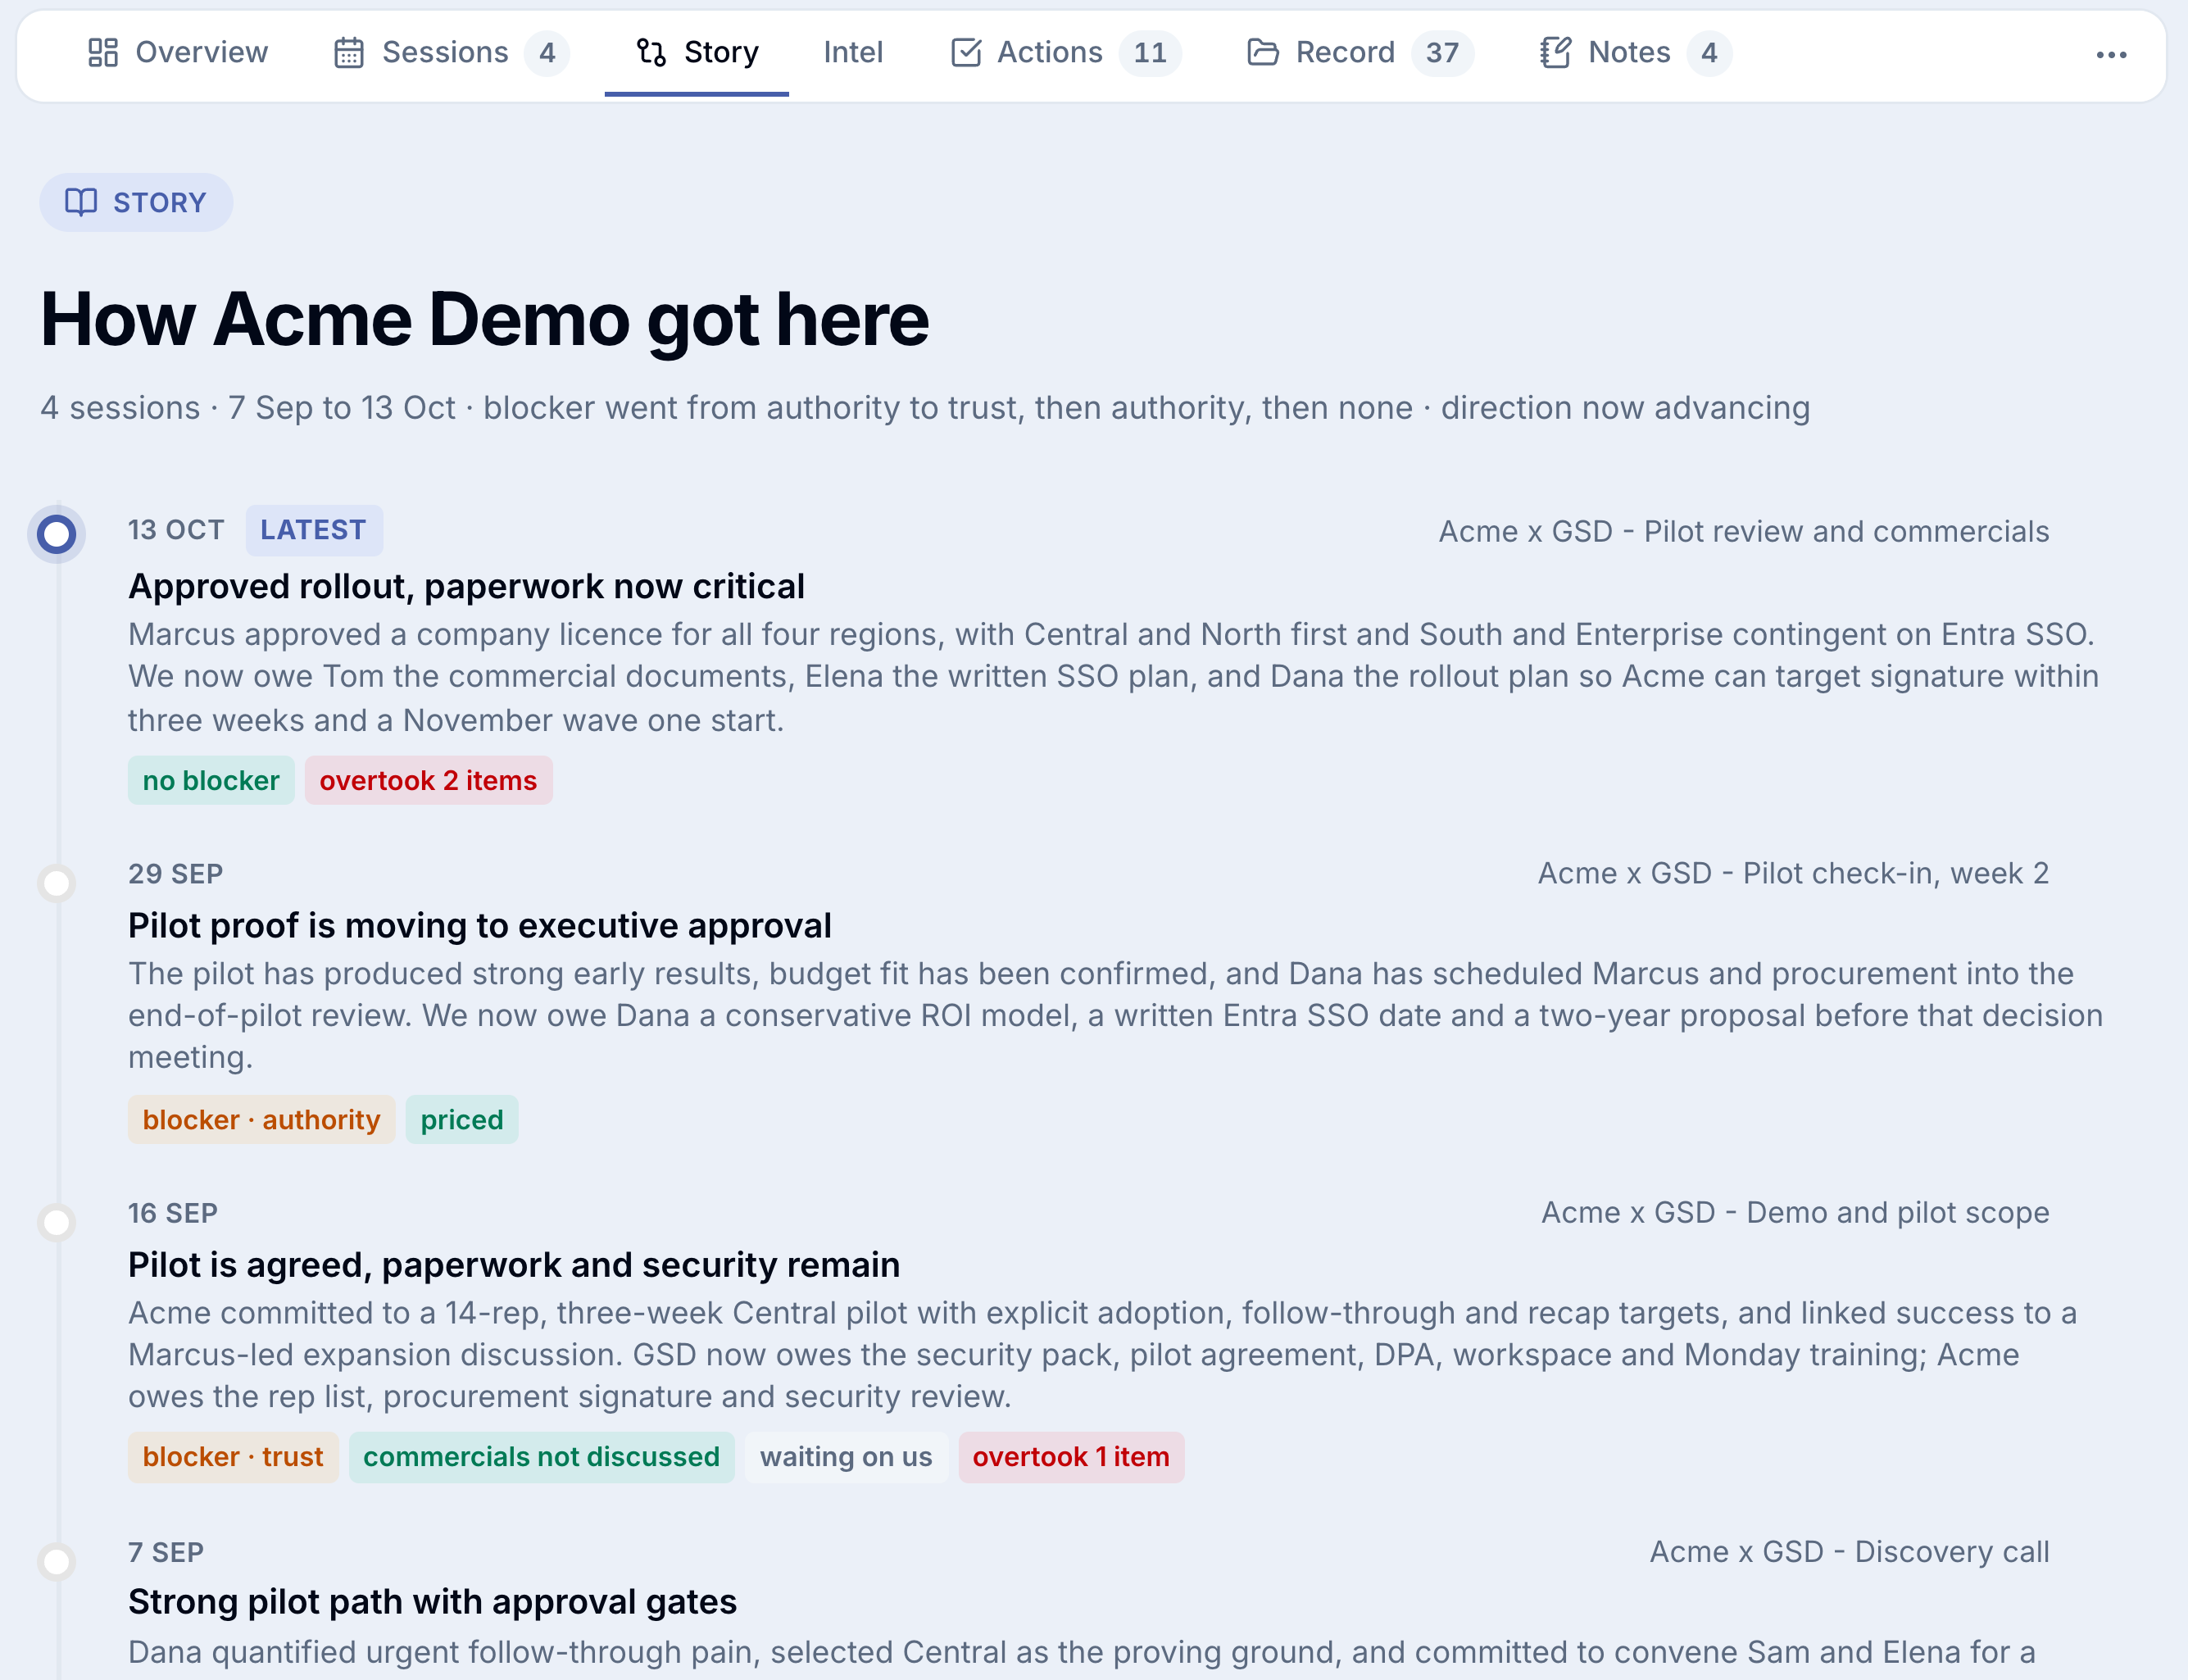Click the 'priced' tag
This screenshot has width=2188, height=1680.
pos(462,1119)
